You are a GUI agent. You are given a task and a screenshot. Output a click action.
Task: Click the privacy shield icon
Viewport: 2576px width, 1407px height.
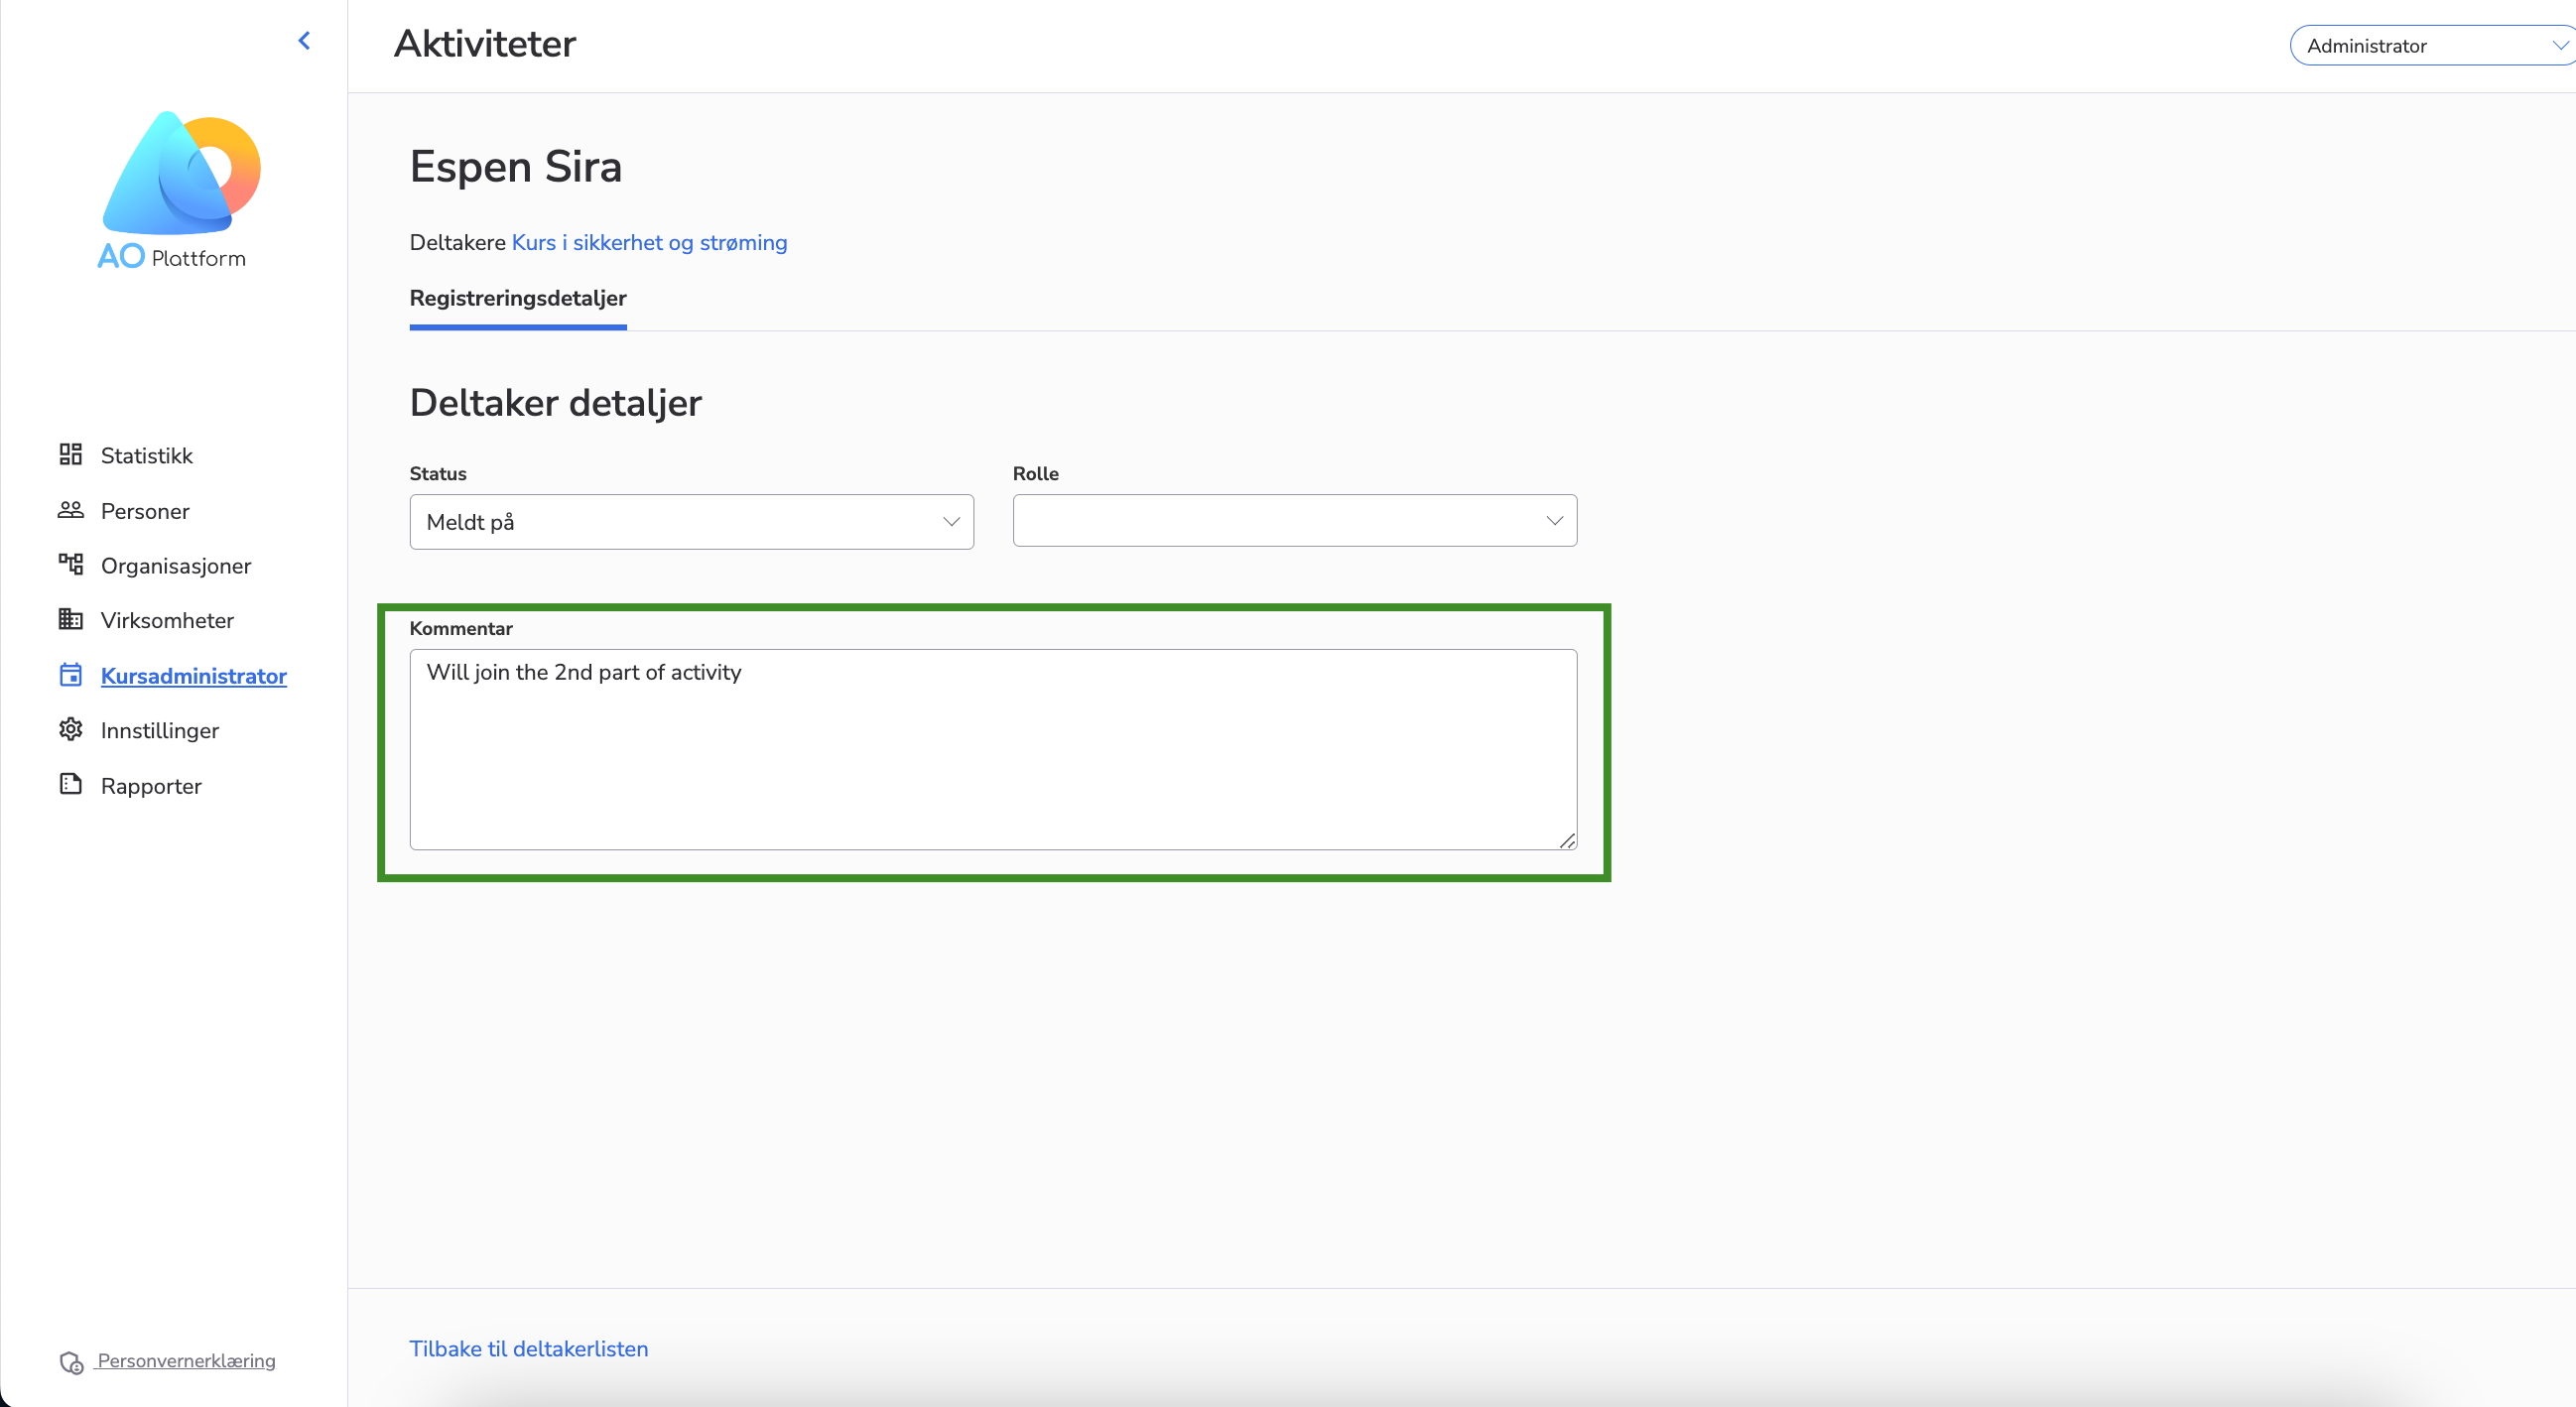pyautogui.click(x=71, y=1362)
